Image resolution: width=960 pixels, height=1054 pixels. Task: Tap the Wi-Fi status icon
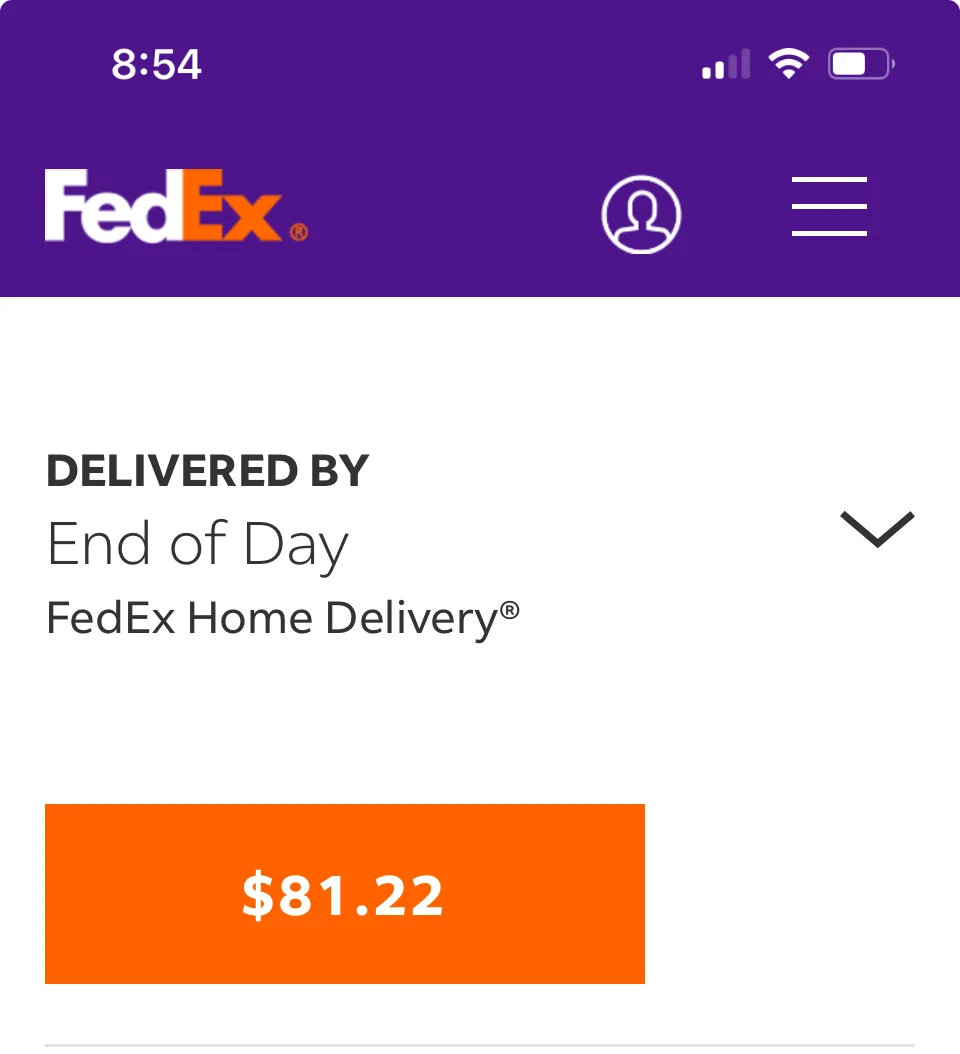click(x=788, y=65)
